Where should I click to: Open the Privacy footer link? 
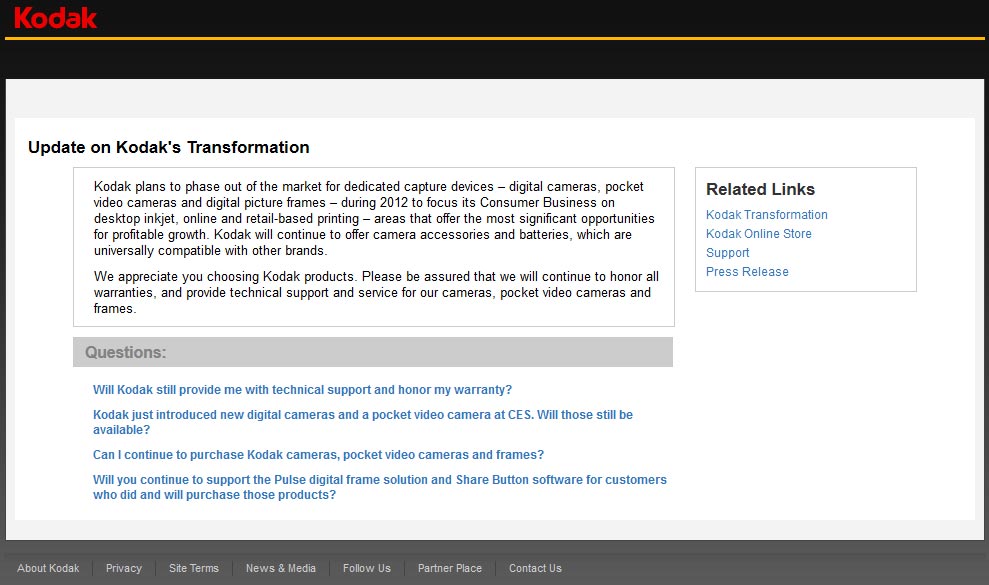click(x=124, y=568)
